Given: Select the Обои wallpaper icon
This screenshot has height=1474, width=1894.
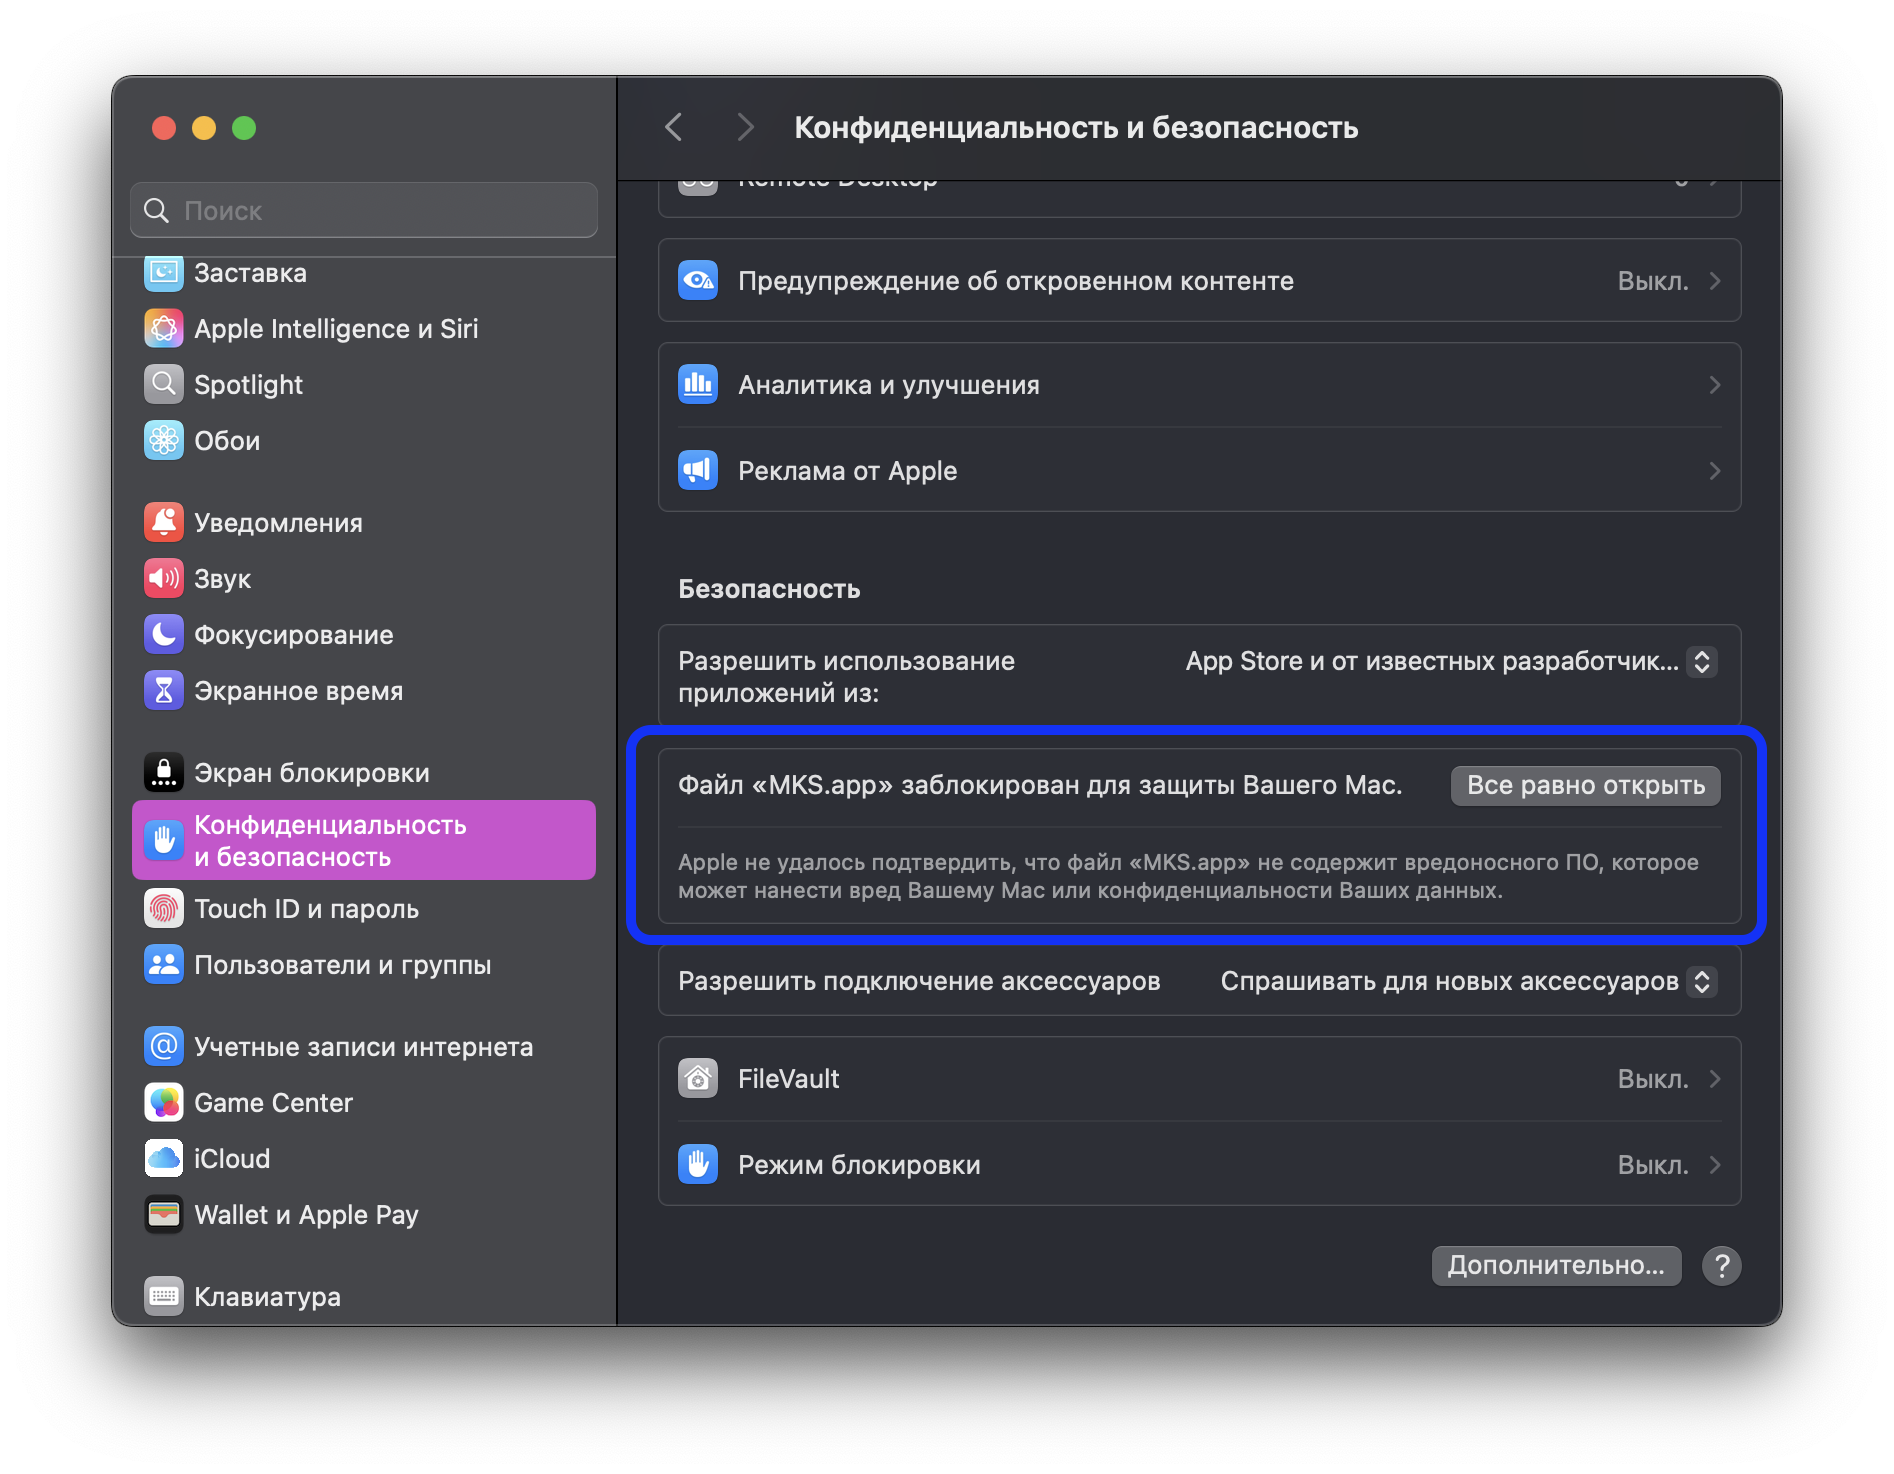Looking at the screenshot, I should (163, 441).
